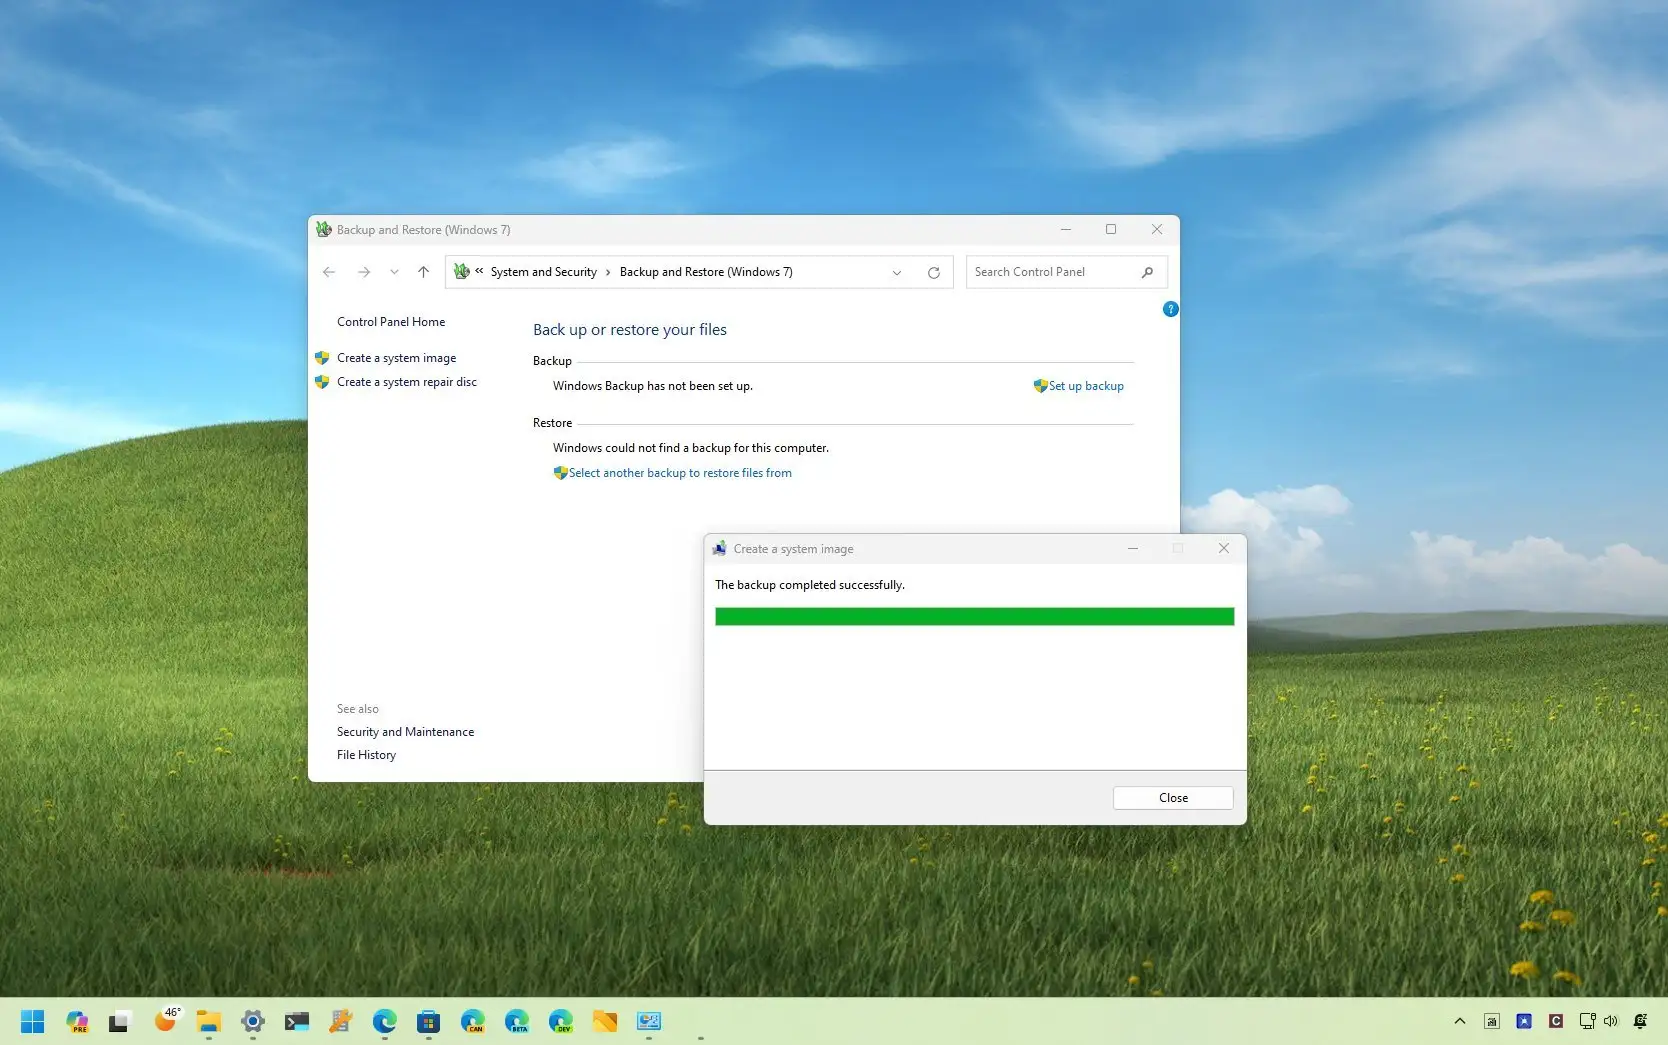Viewport: 1668px width, 1045px height.
Task: Open Security and Maintenance link
Action: [405, 732]
